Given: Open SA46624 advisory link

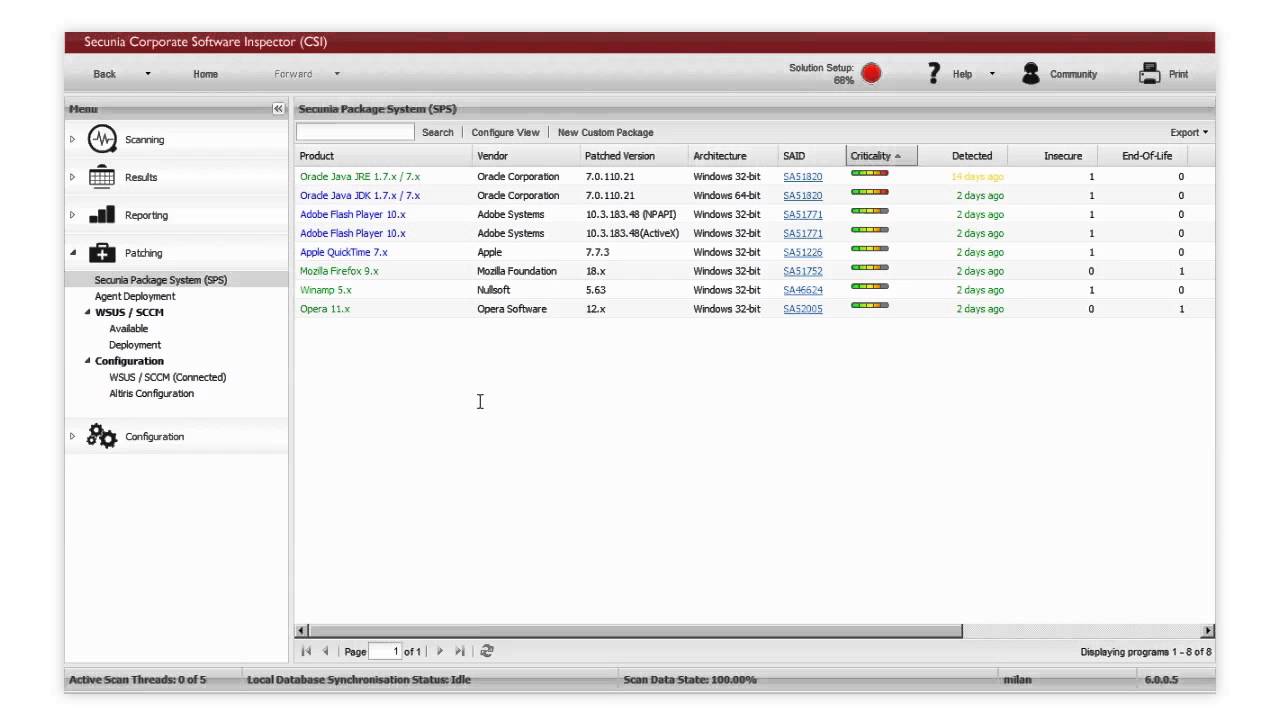Looking at the screenshot, I should (x=803, y=290).
